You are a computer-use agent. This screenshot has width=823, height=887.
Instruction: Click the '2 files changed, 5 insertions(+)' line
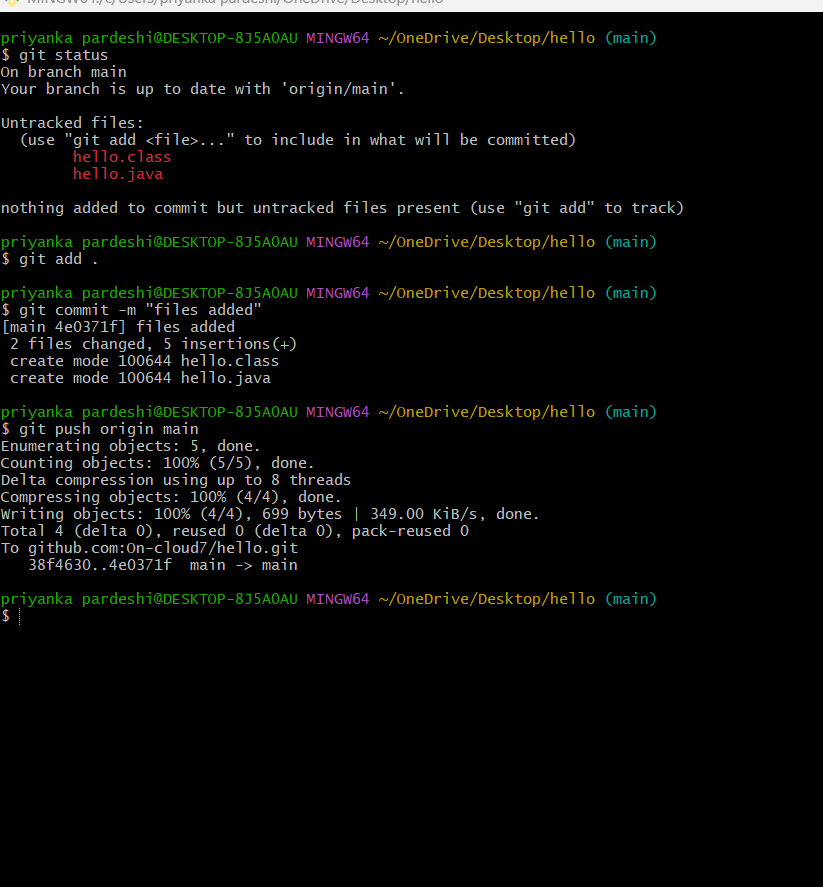coord(153,343)
